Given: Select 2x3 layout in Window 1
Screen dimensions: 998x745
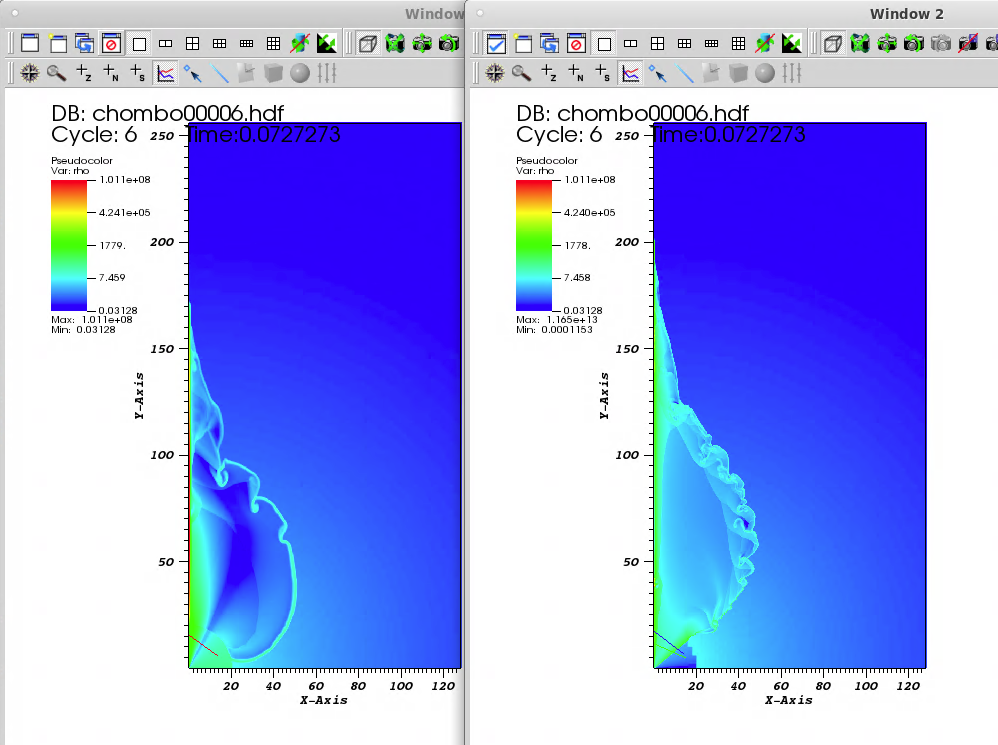Looking at the screenshot, I should (x=220, y=43).
